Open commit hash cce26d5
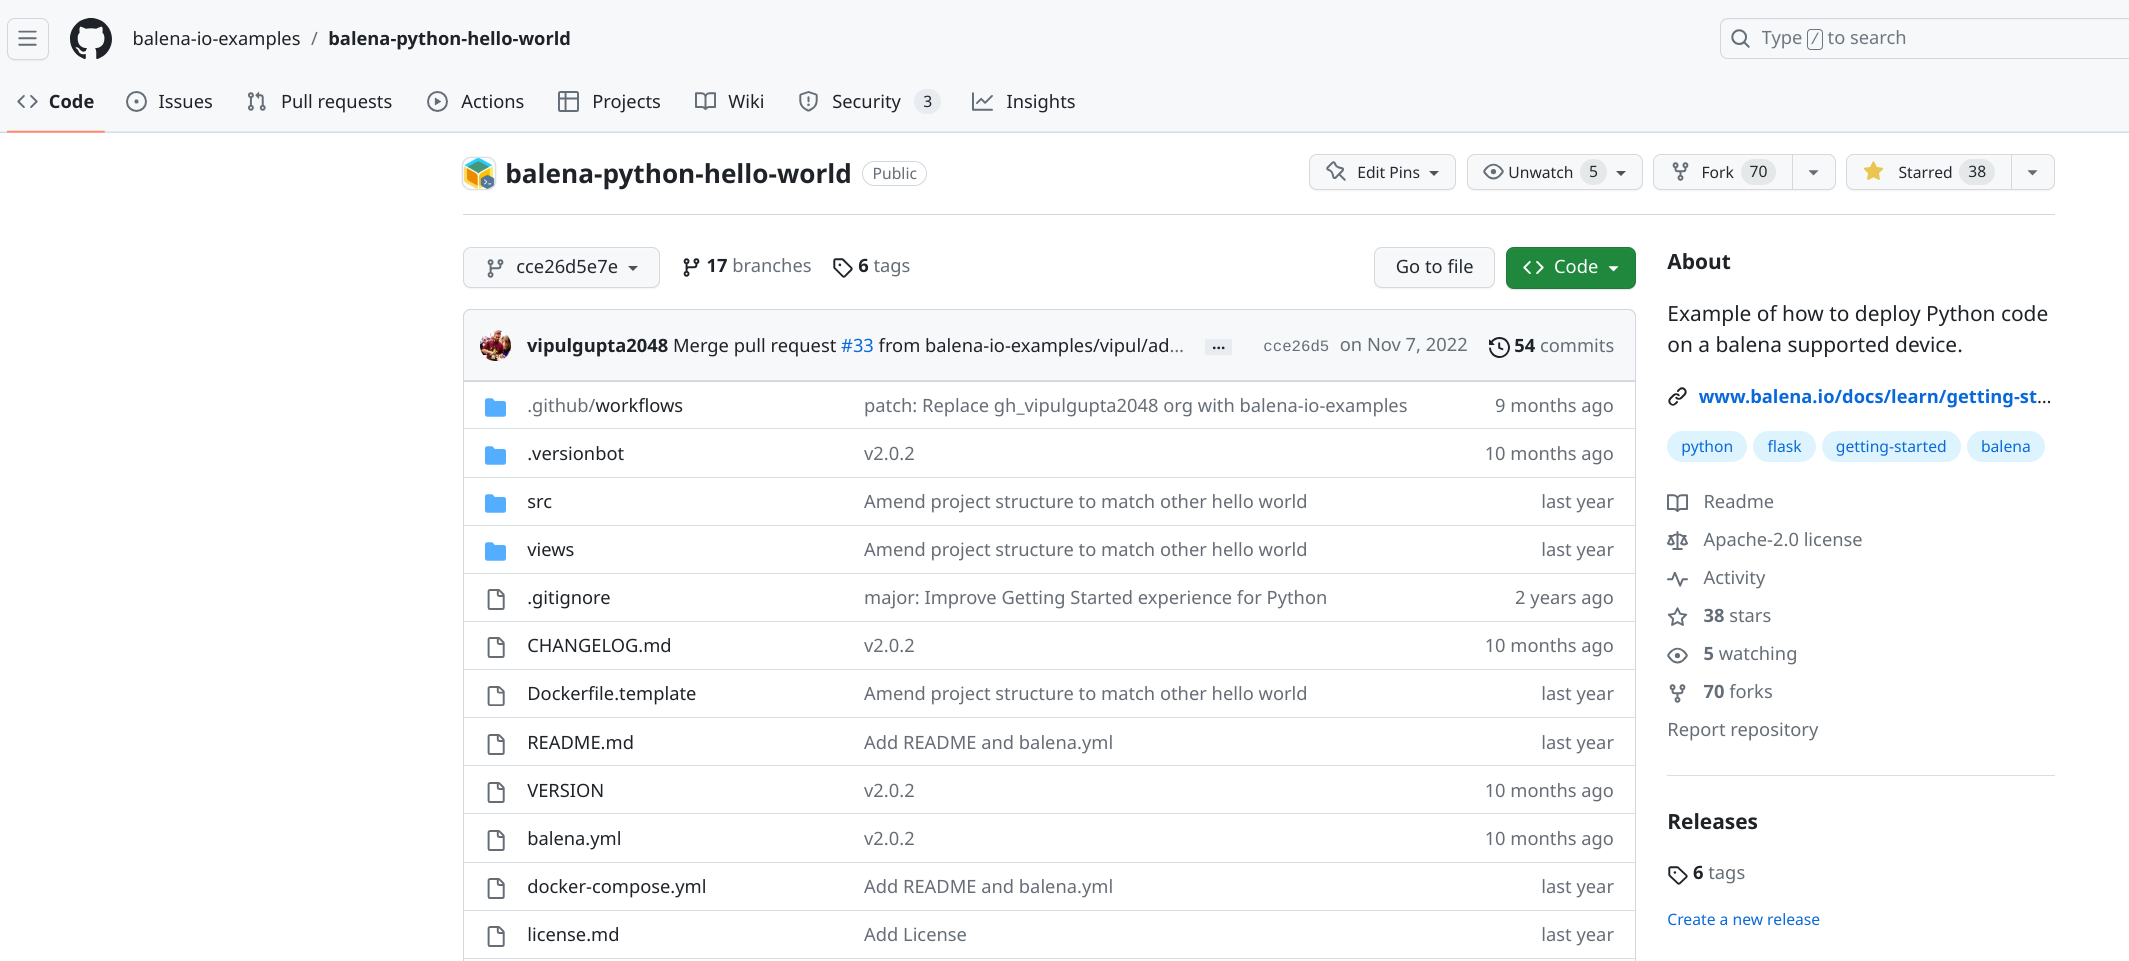The width and height of the screenshot is (2129, 961). 1296,346
